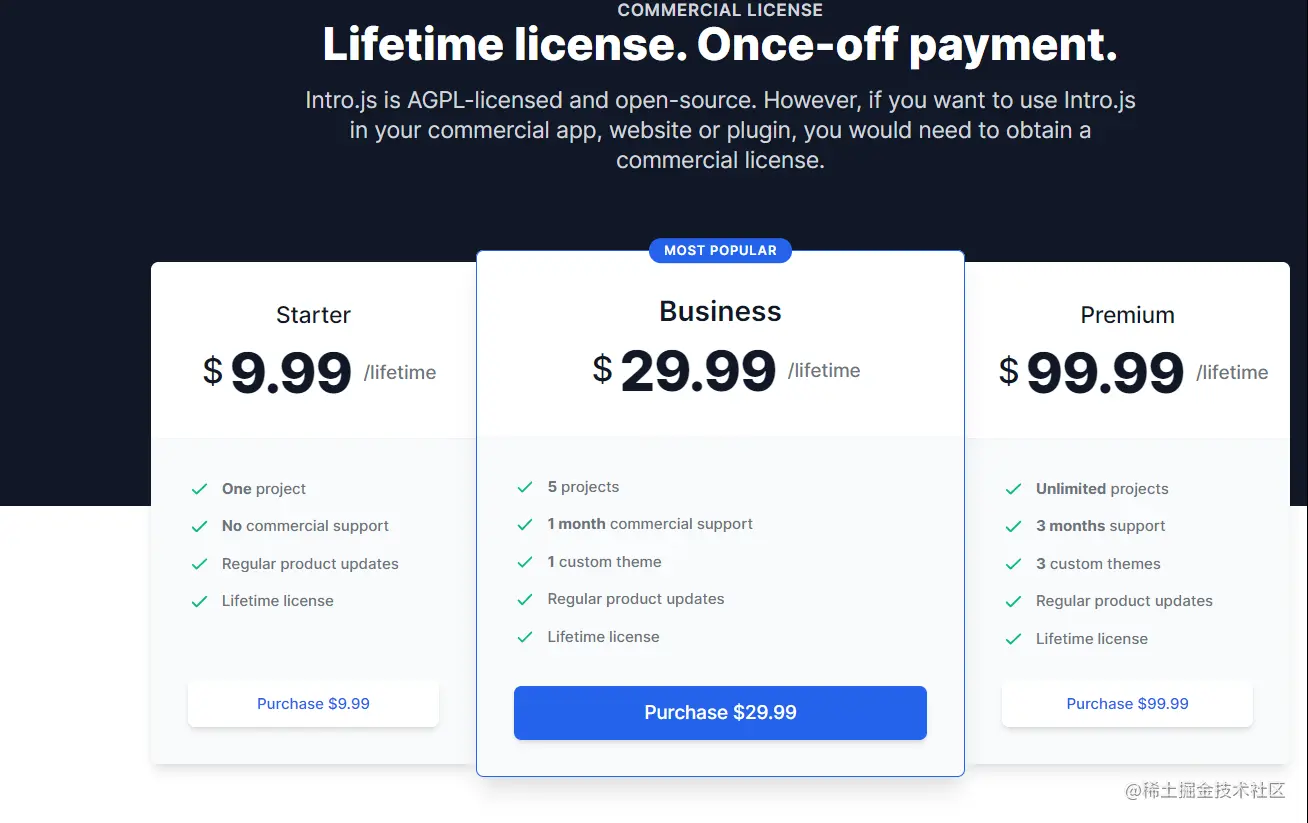Click the Lifetime license headline
The height and width of the screenshot is (823, 1308).
720,45
